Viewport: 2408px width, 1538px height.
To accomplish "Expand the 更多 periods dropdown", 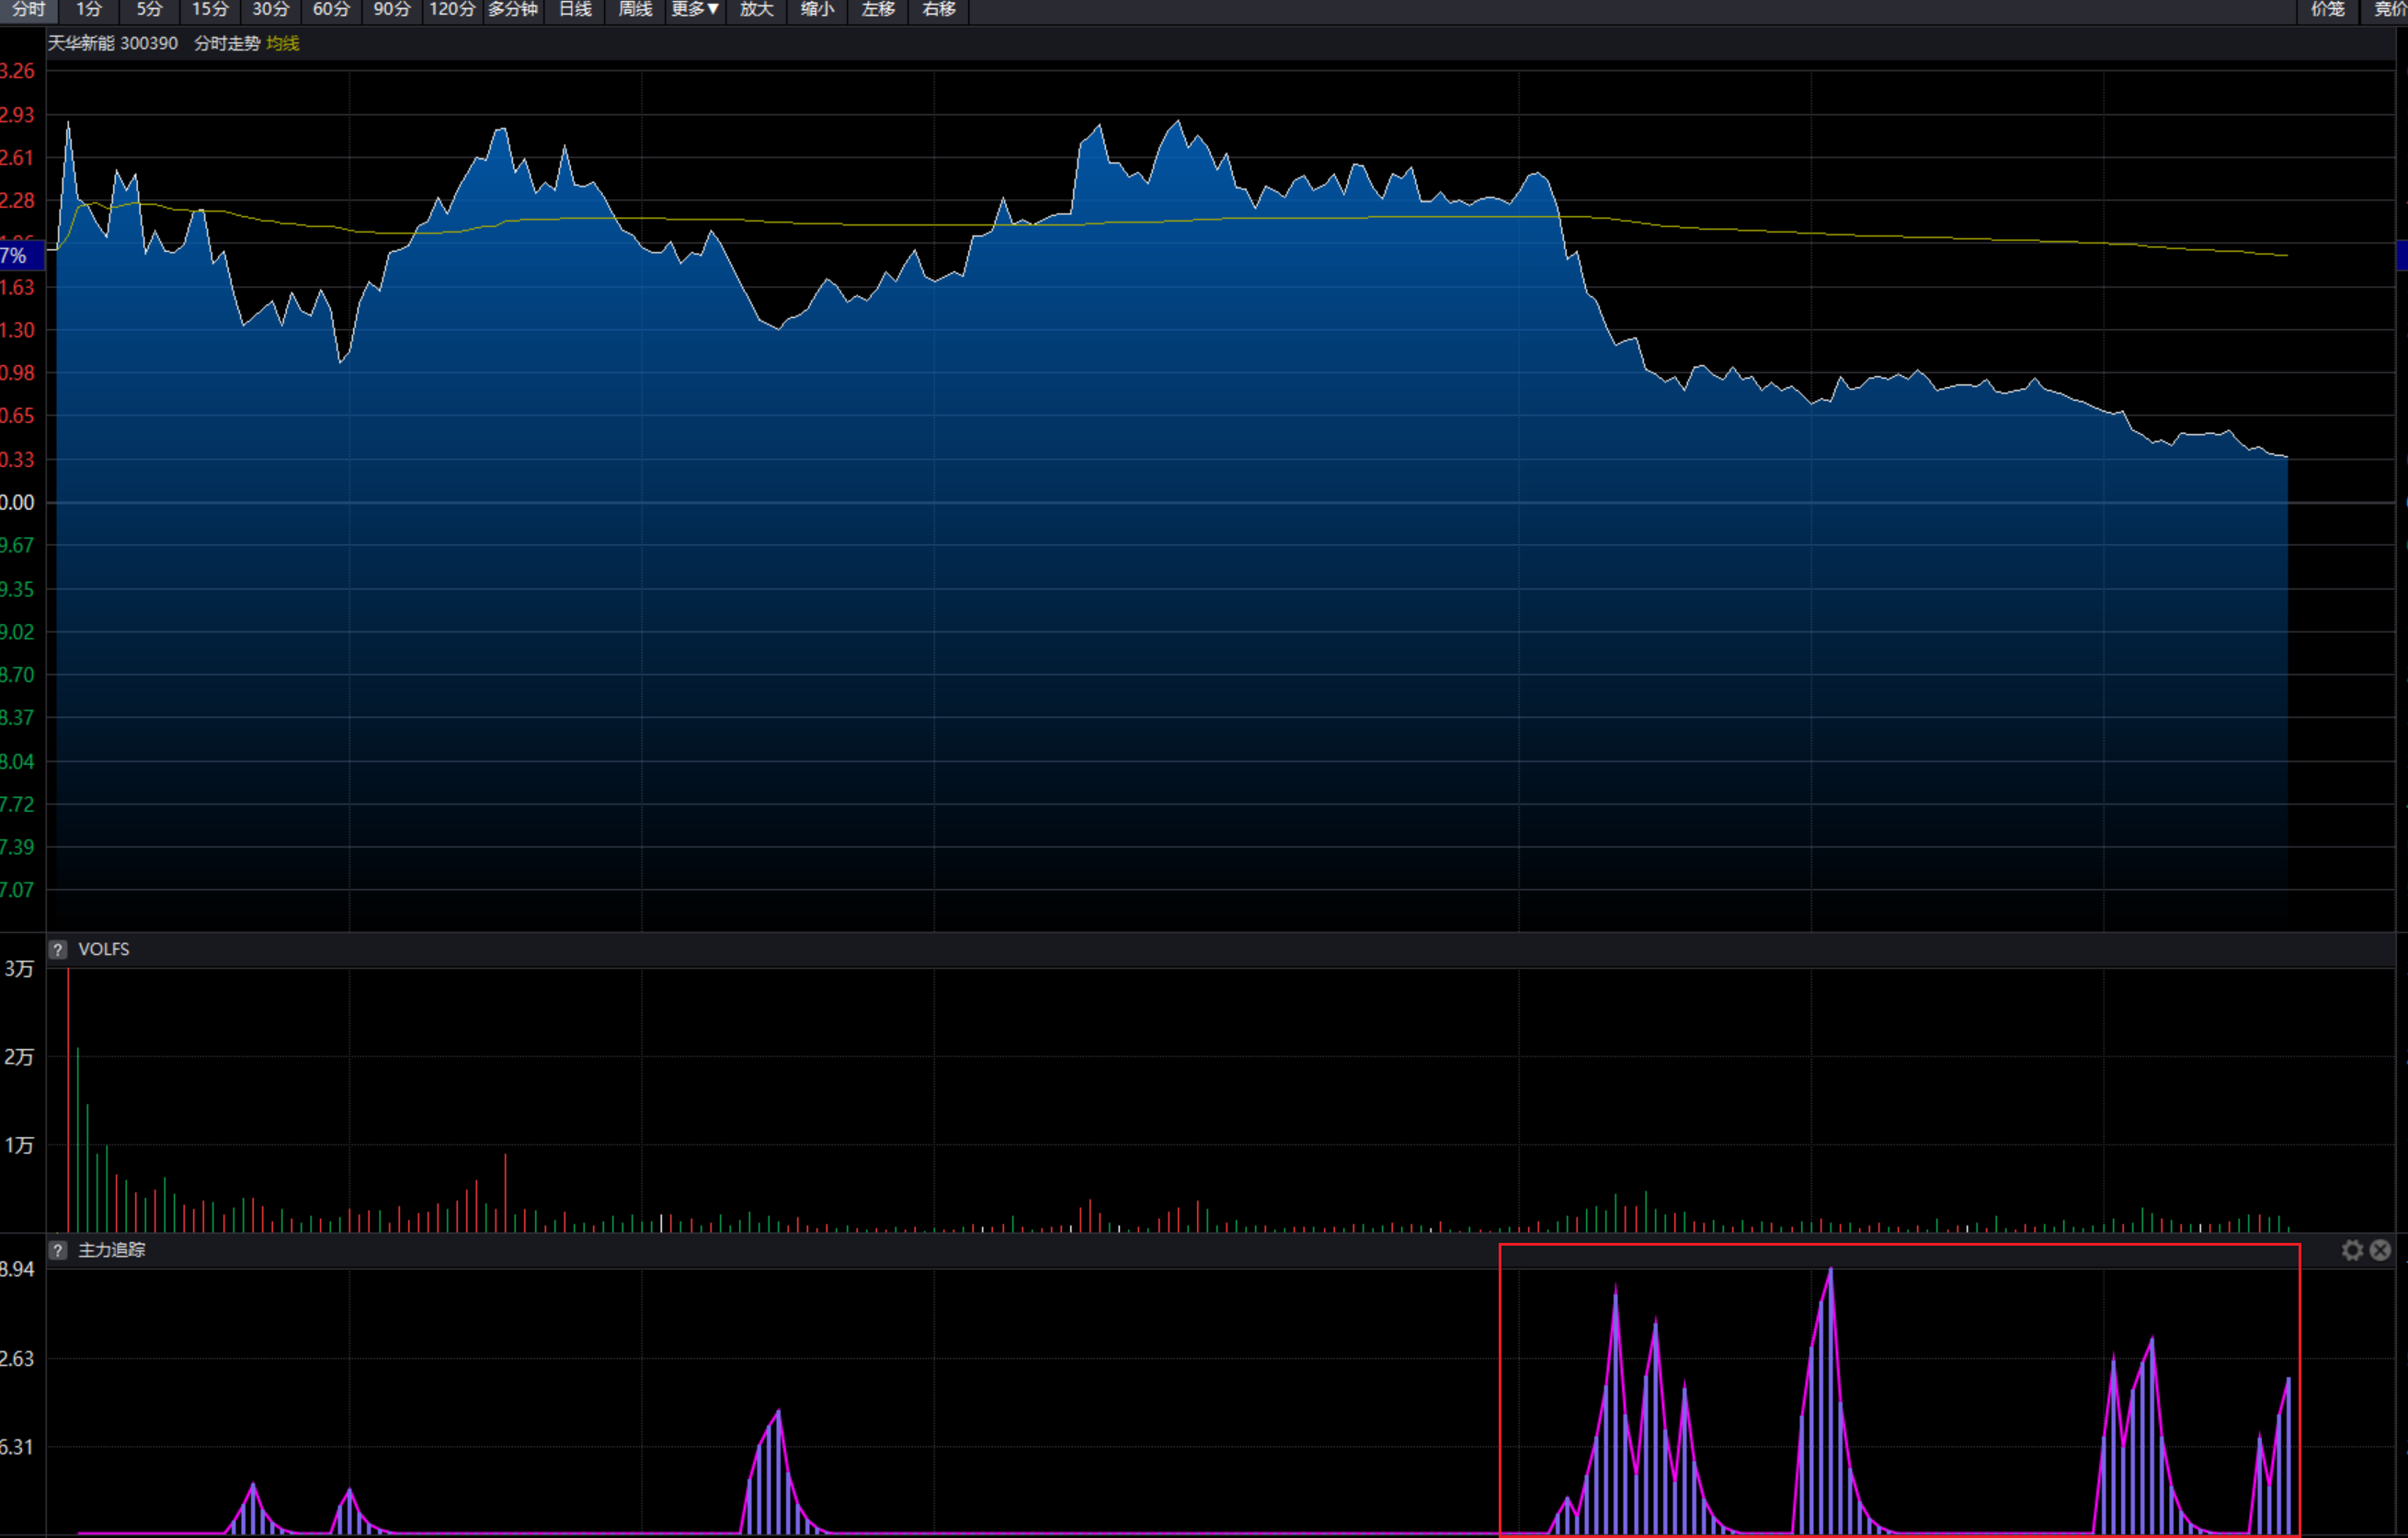I will 694,10.
